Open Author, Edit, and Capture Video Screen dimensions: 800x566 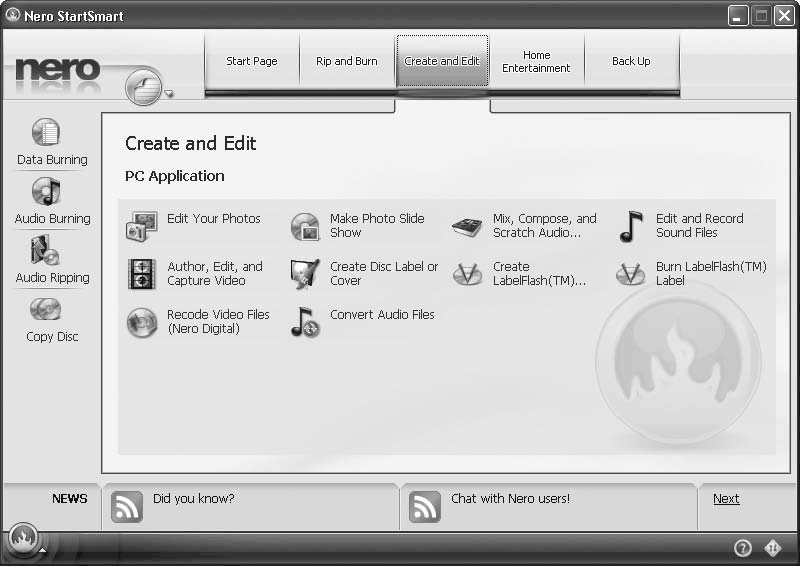pos(142,274)
